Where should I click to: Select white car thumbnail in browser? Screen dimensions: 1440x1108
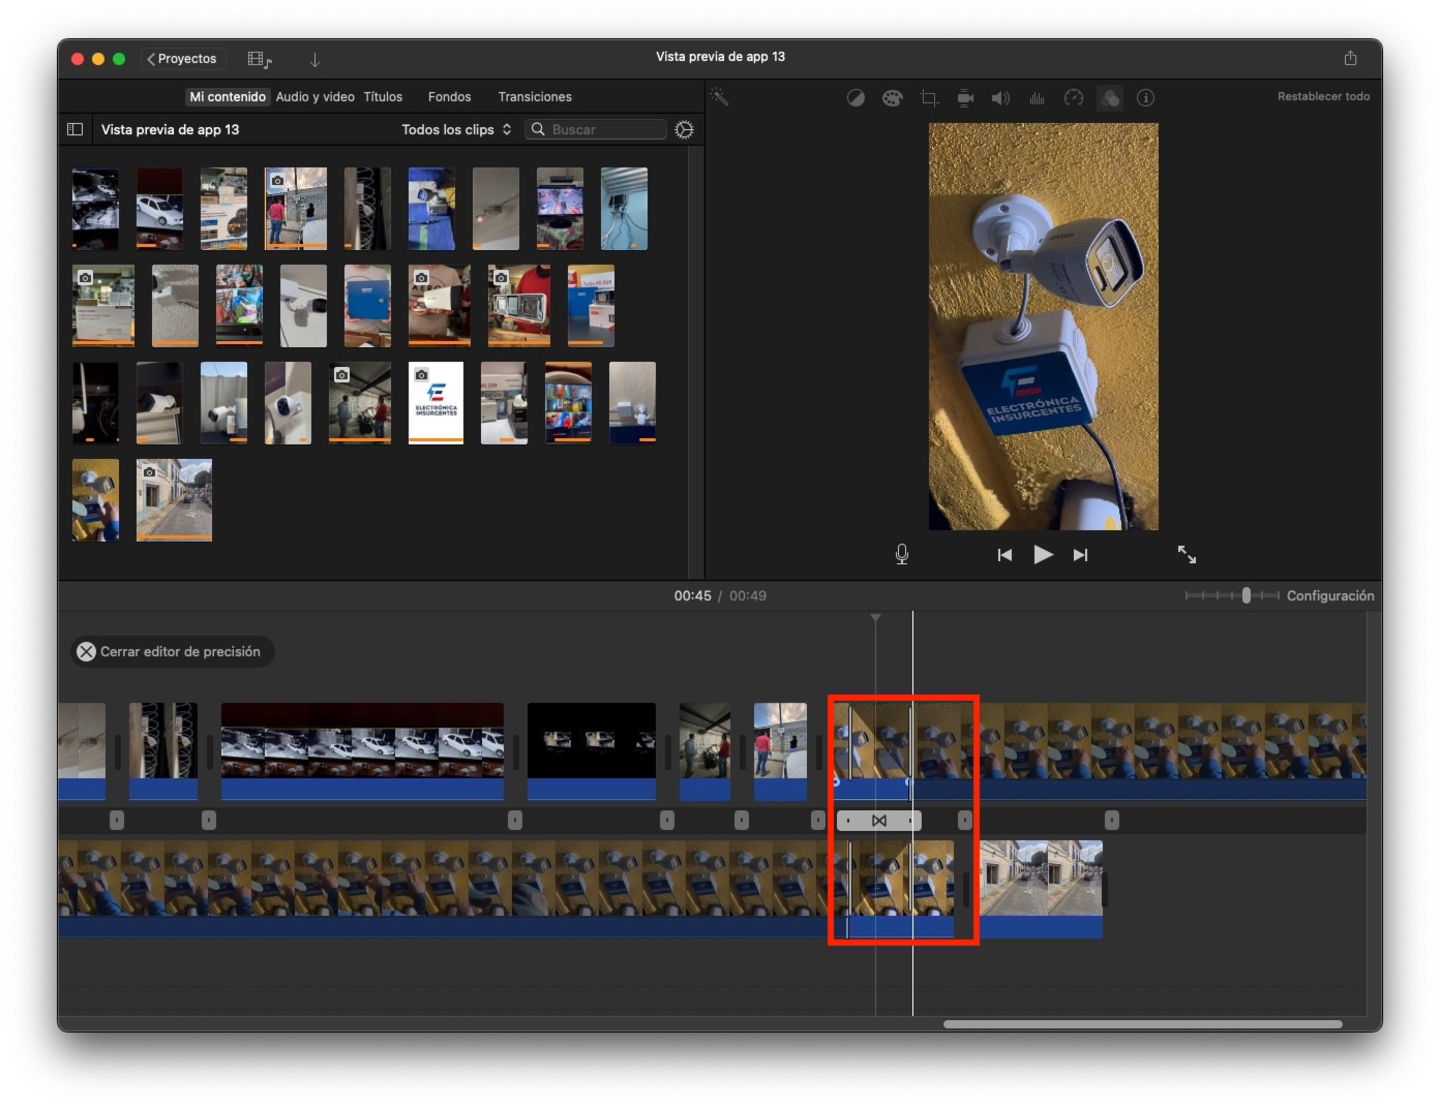[159, 209]
